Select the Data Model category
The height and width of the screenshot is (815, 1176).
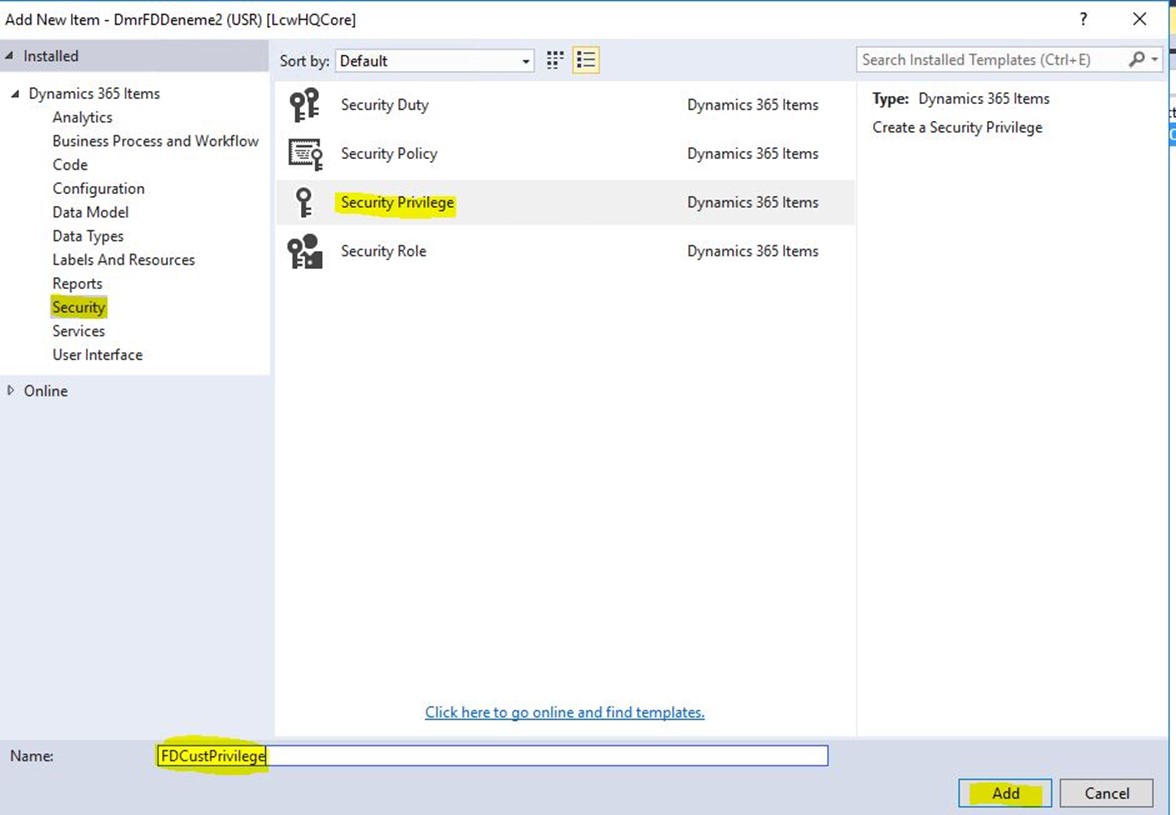[90, 212]
